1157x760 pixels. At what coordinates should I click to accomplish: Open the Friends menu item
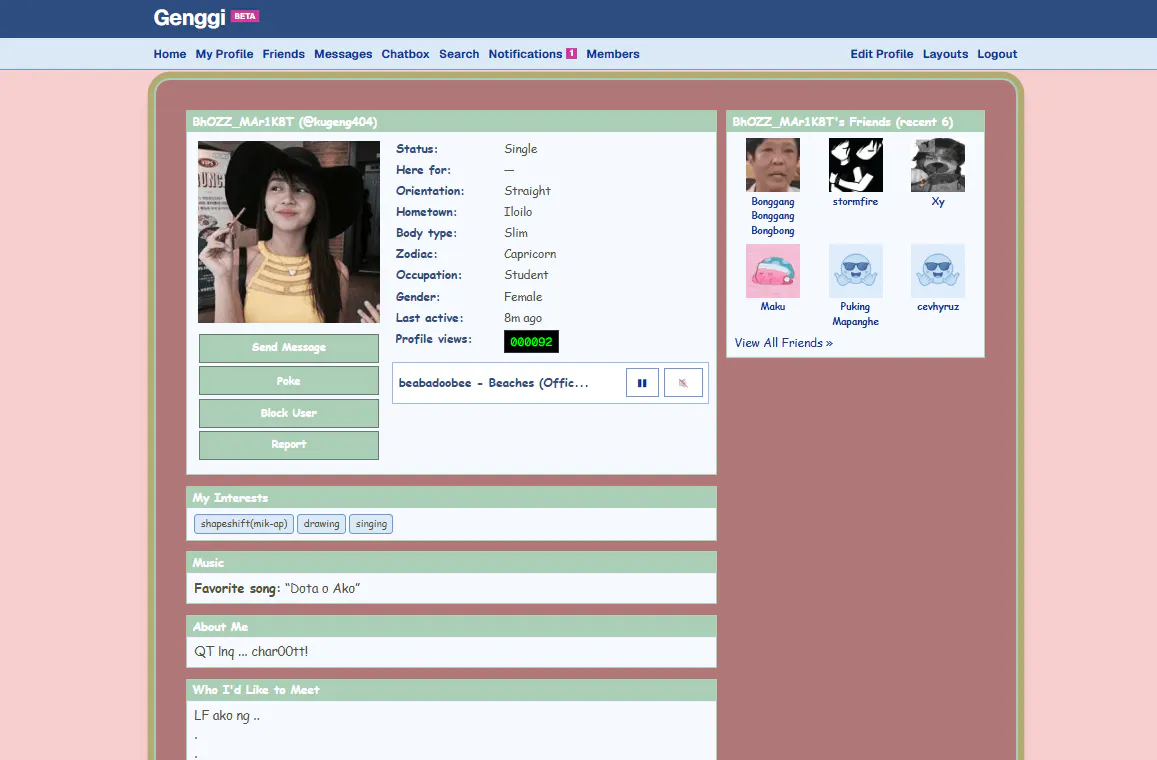[283, 54]
